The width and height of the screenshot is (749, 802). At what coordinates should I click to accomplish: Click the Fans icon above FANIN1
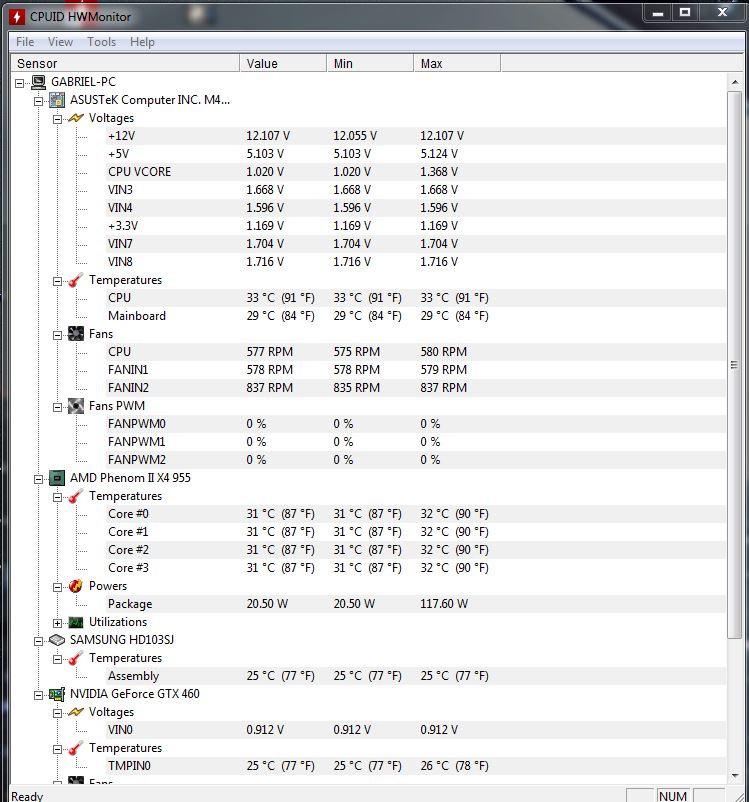[x=76, y=334]
